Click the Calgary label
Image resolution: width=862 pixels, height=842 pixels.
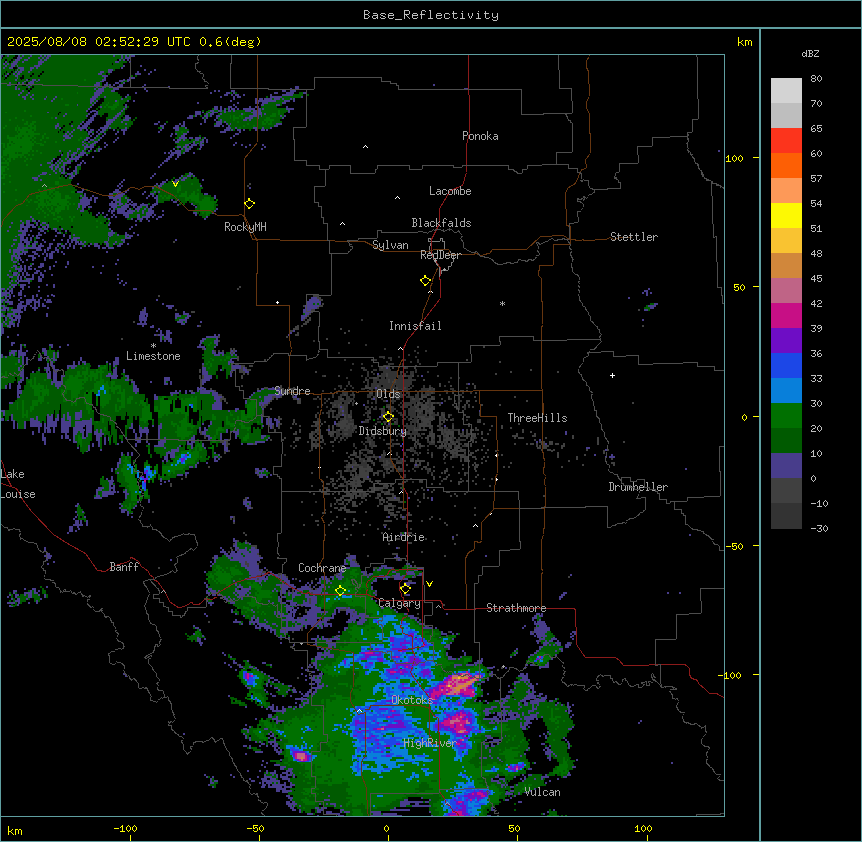click(x=400, y=603)
